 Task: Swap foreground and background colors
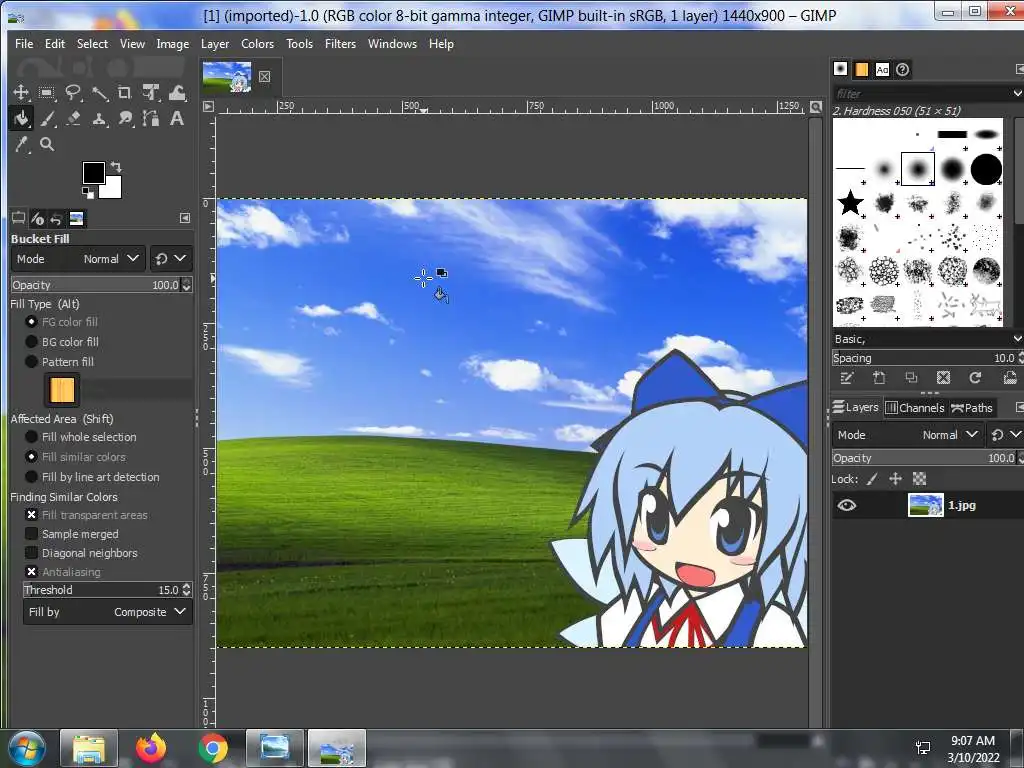pos(116,167)
